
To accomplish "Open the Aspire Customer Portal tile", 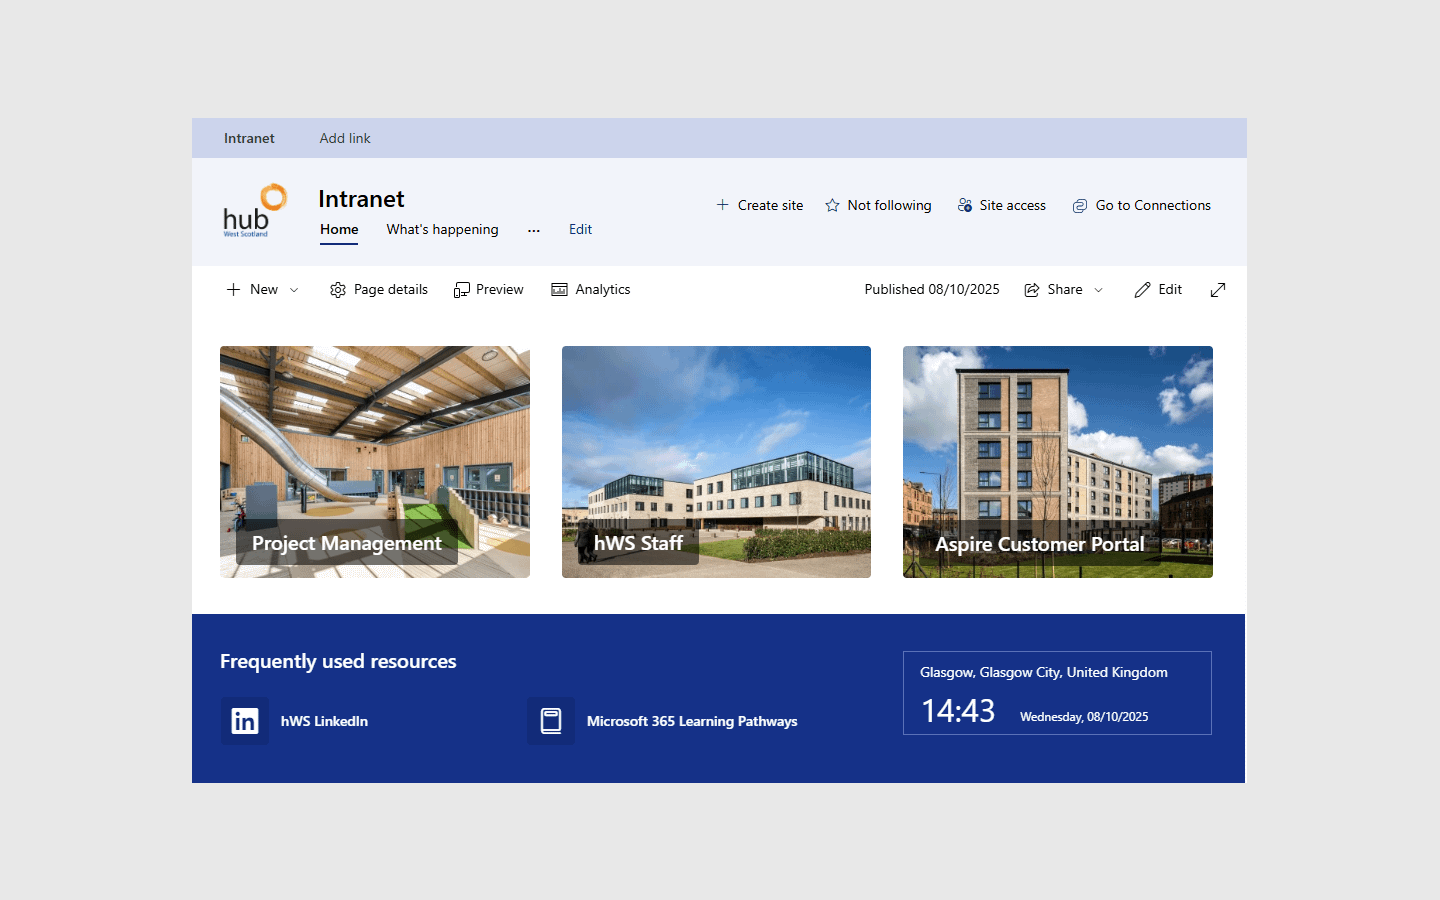I will [1057, 462].
